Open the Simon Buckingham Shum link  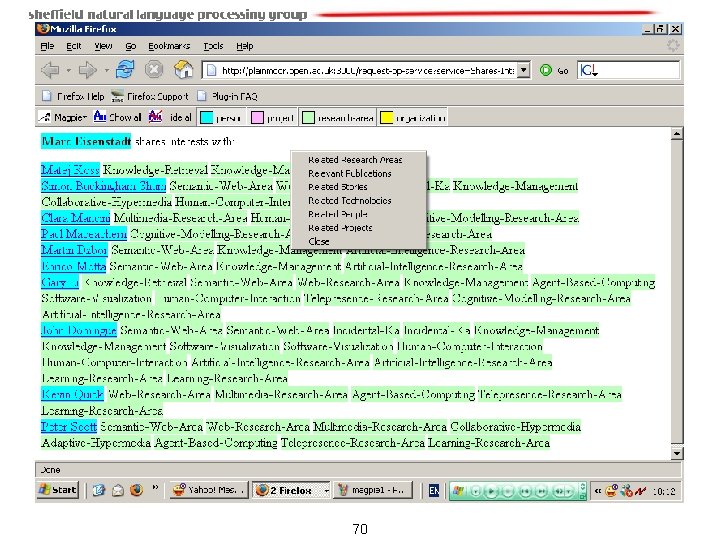[103, 186]
